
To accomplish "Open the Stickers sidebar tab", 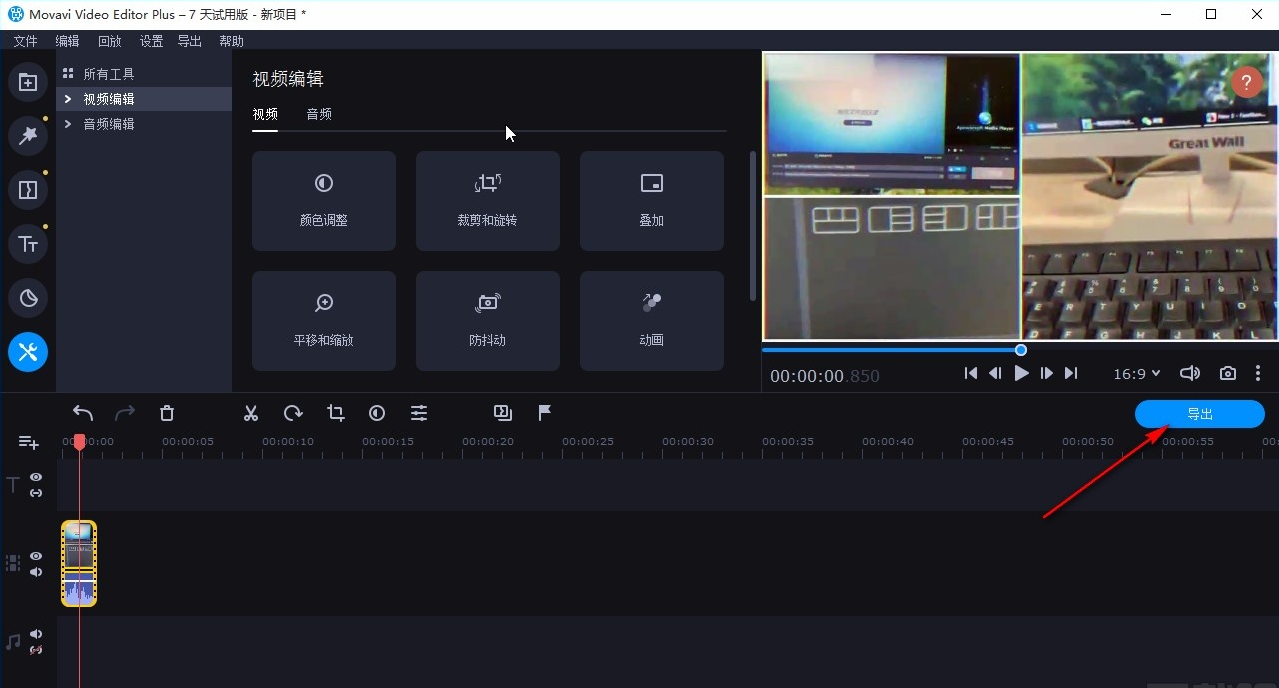I will (28, 297).
